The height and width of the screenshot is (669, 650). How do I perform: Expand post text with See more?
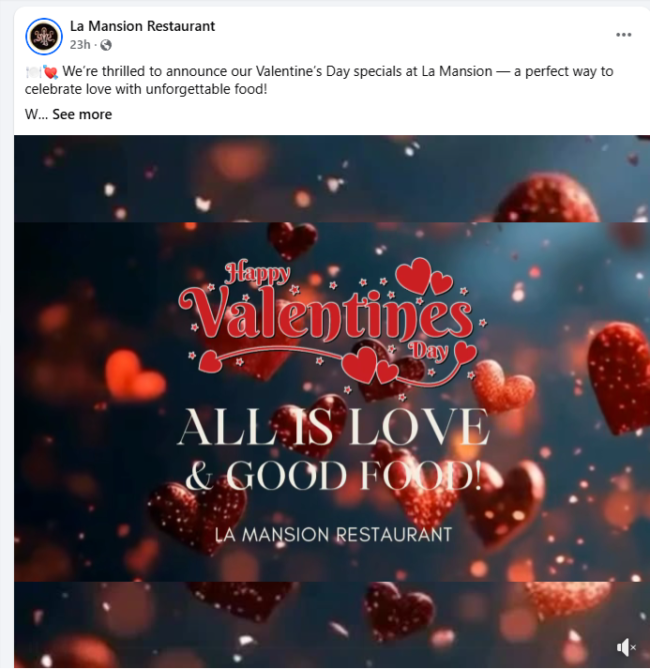click(82, 114)
